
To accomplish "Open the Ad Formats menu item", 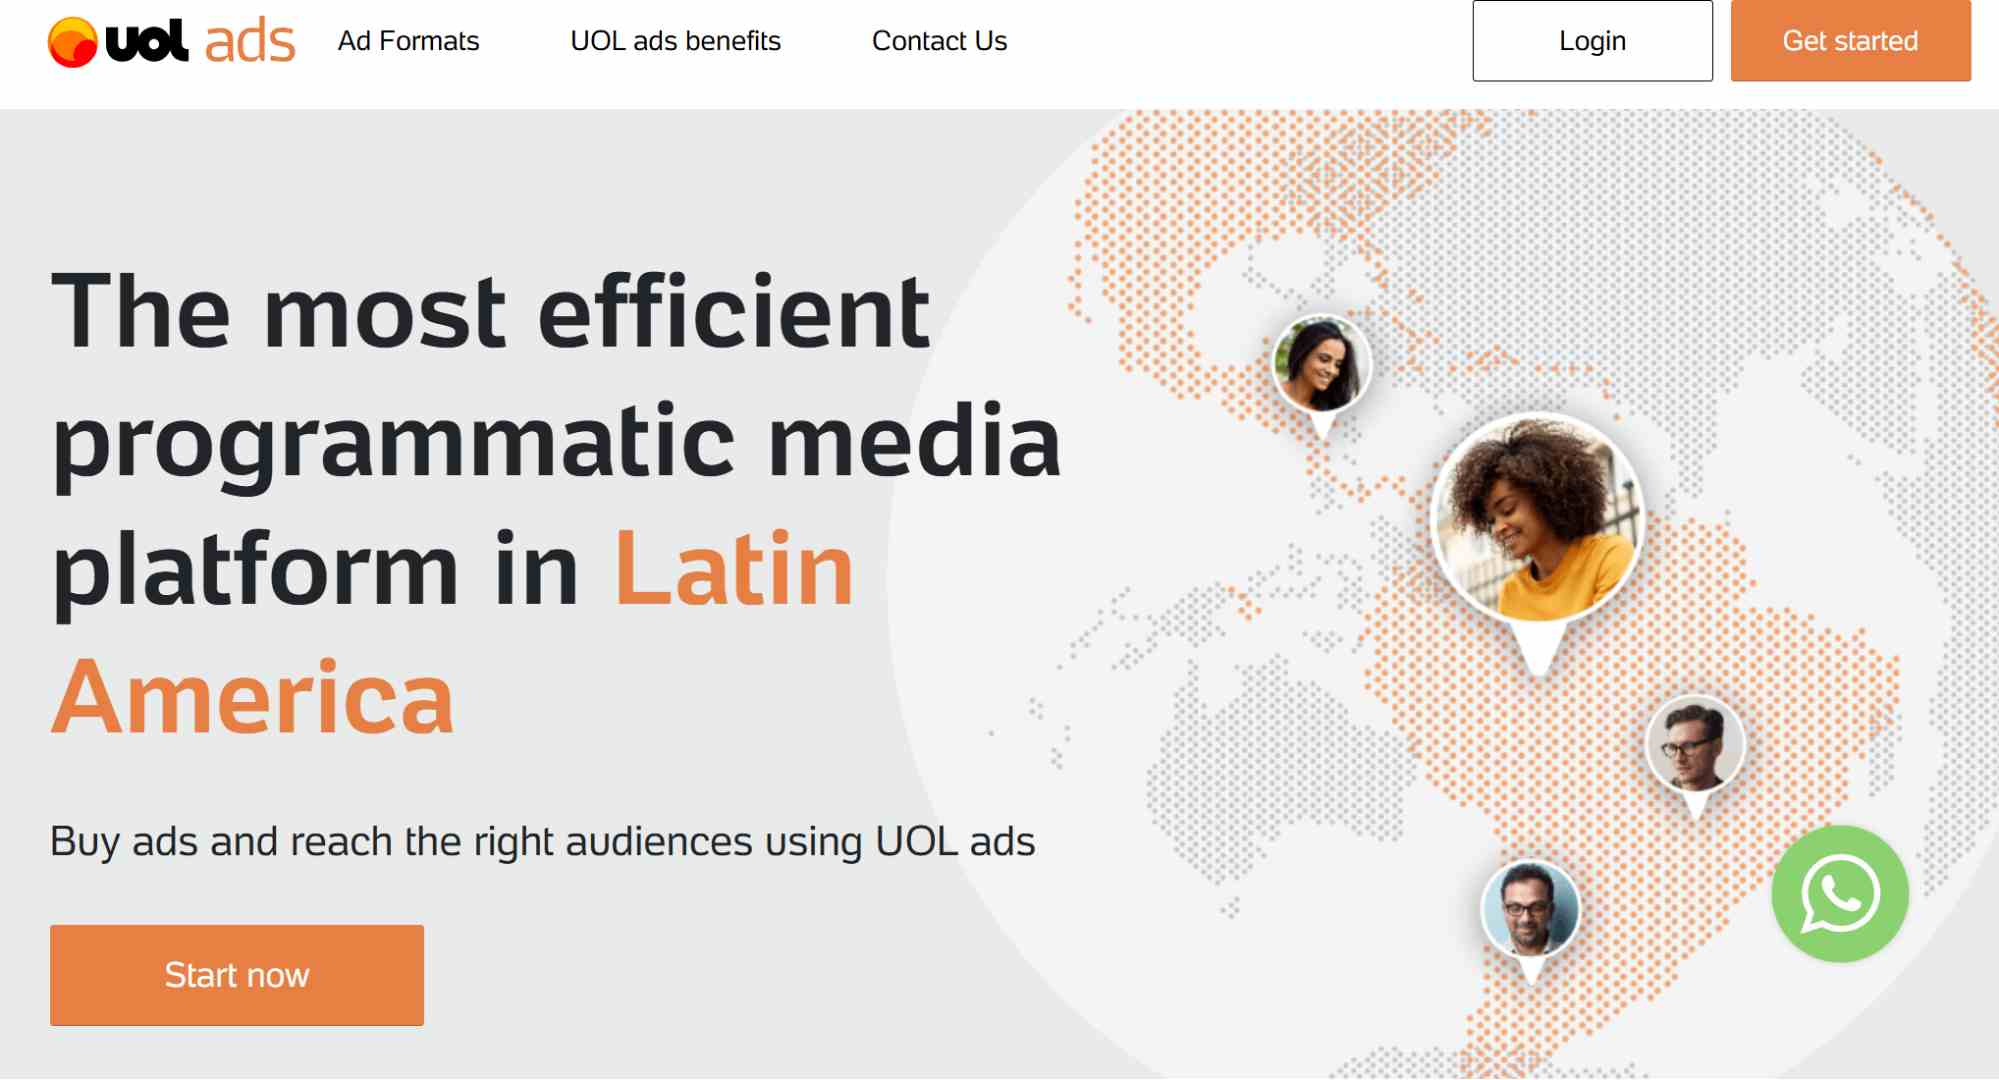I will point(408,41).
